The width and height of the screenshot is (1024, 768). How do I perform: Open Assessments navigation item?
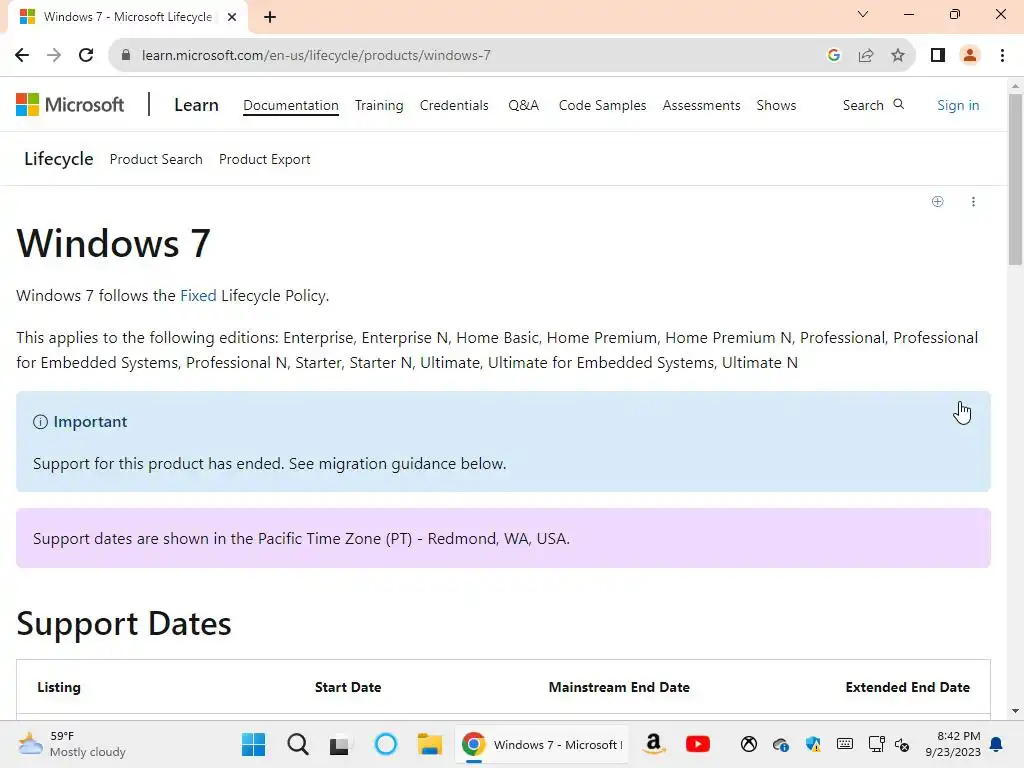coord(701,105)
